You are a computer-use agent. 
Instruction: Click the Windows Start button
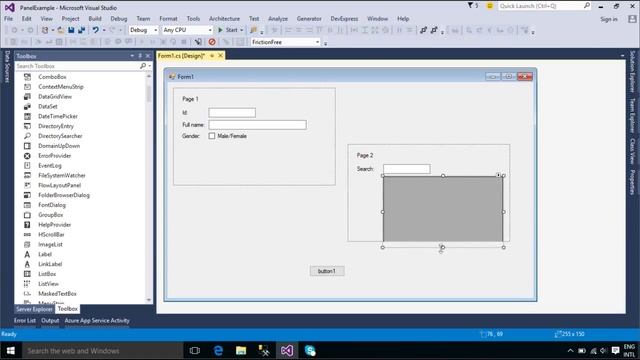click(x=11, y=351)
